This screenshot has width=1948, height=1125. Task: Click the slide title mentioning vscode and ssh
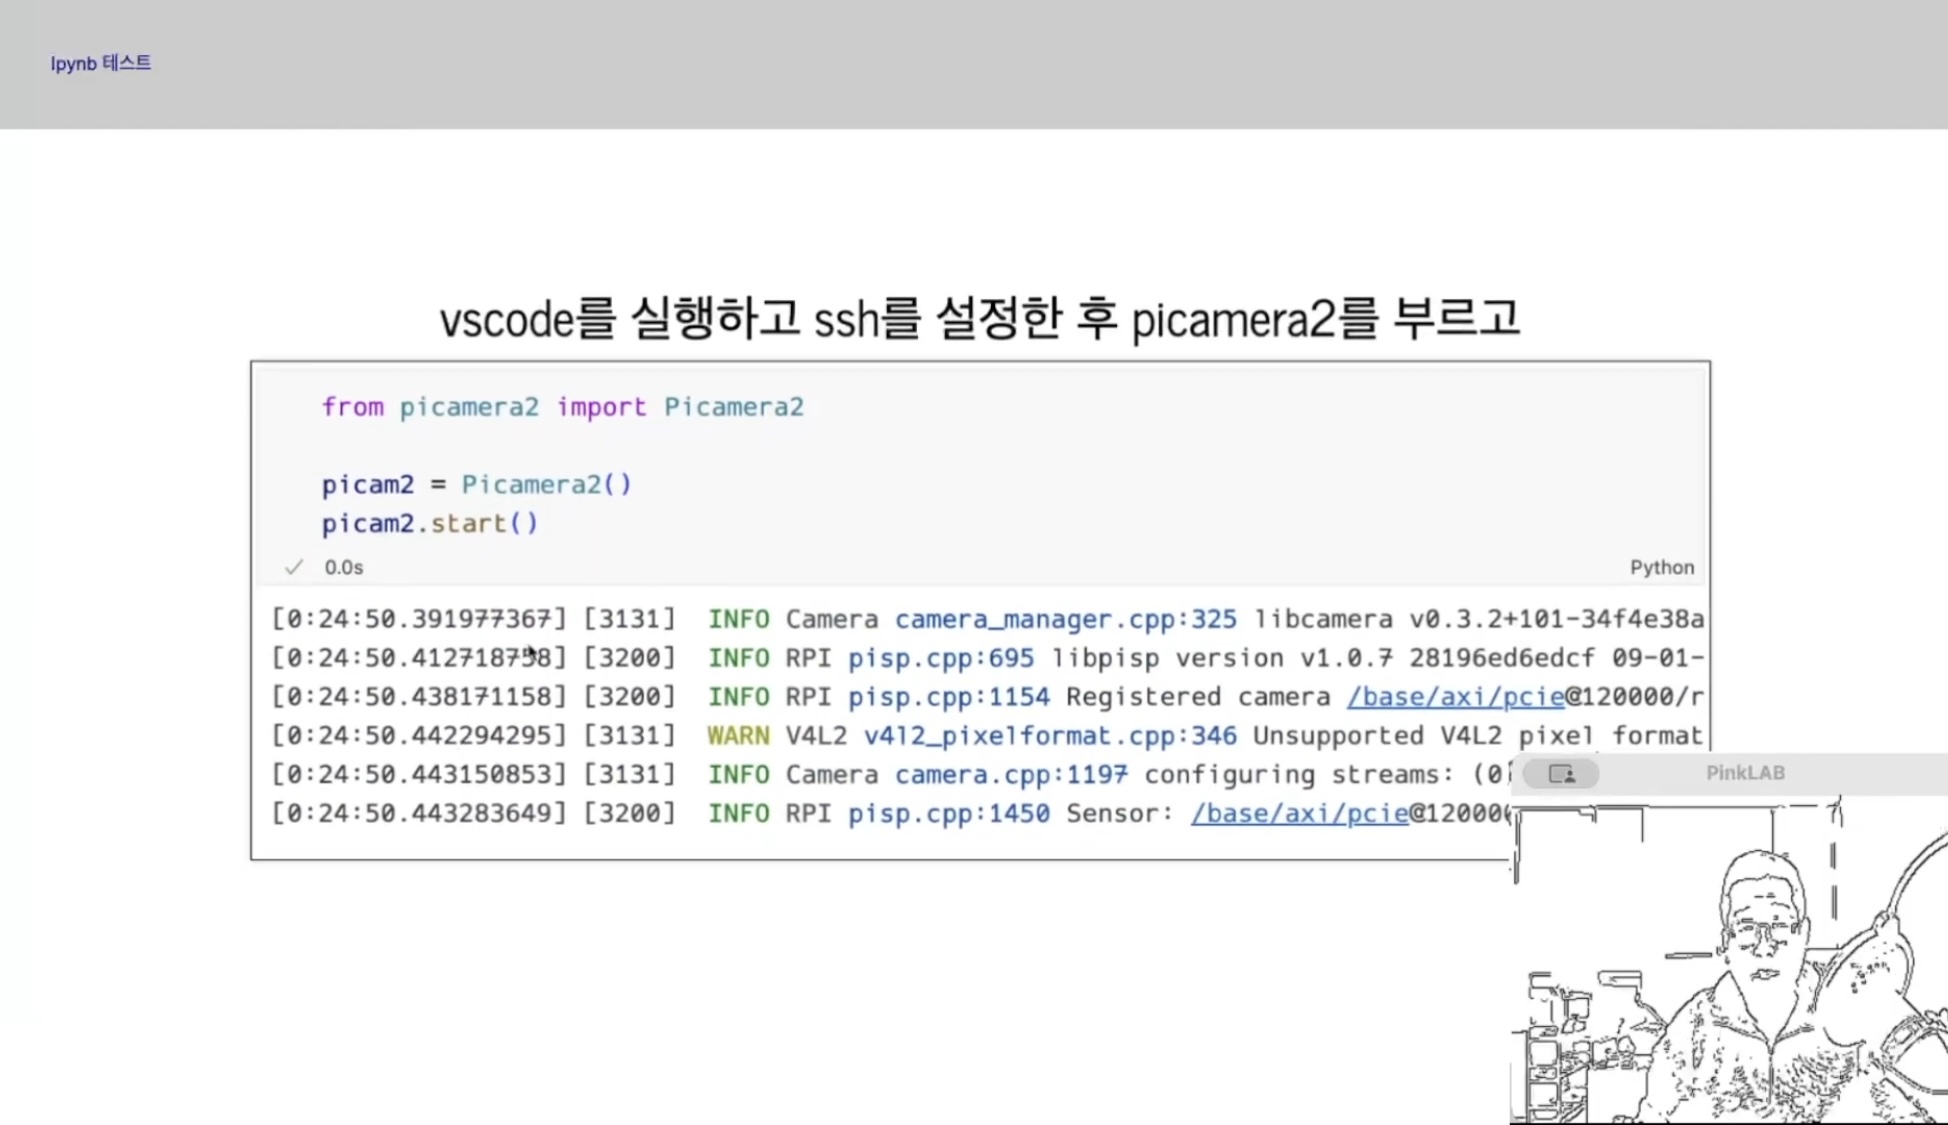click(979, 319)
